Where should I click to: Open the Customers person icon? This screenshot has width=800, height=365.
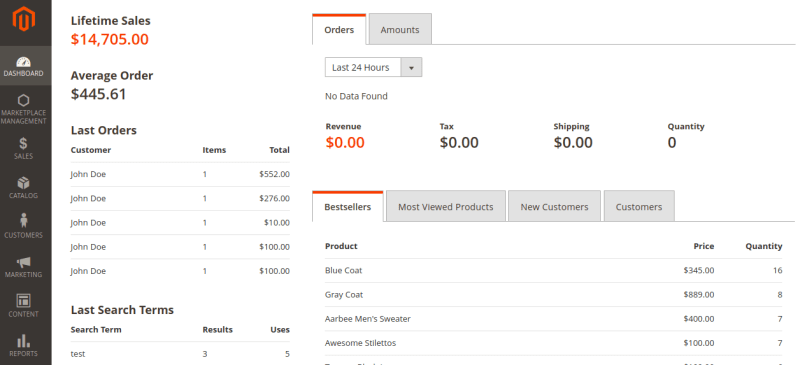(x=23, y=221)
